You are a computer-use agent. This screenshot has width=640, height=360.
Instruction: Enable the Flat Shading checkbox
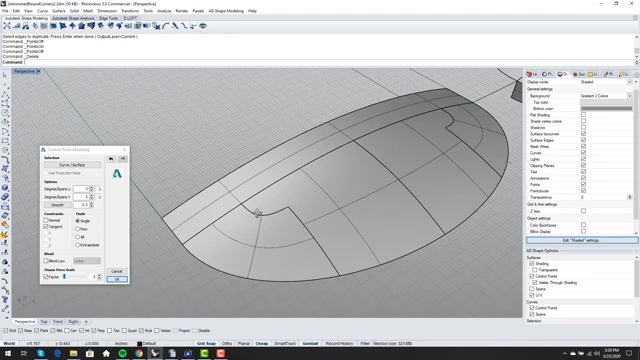click(x=583, y=115)
